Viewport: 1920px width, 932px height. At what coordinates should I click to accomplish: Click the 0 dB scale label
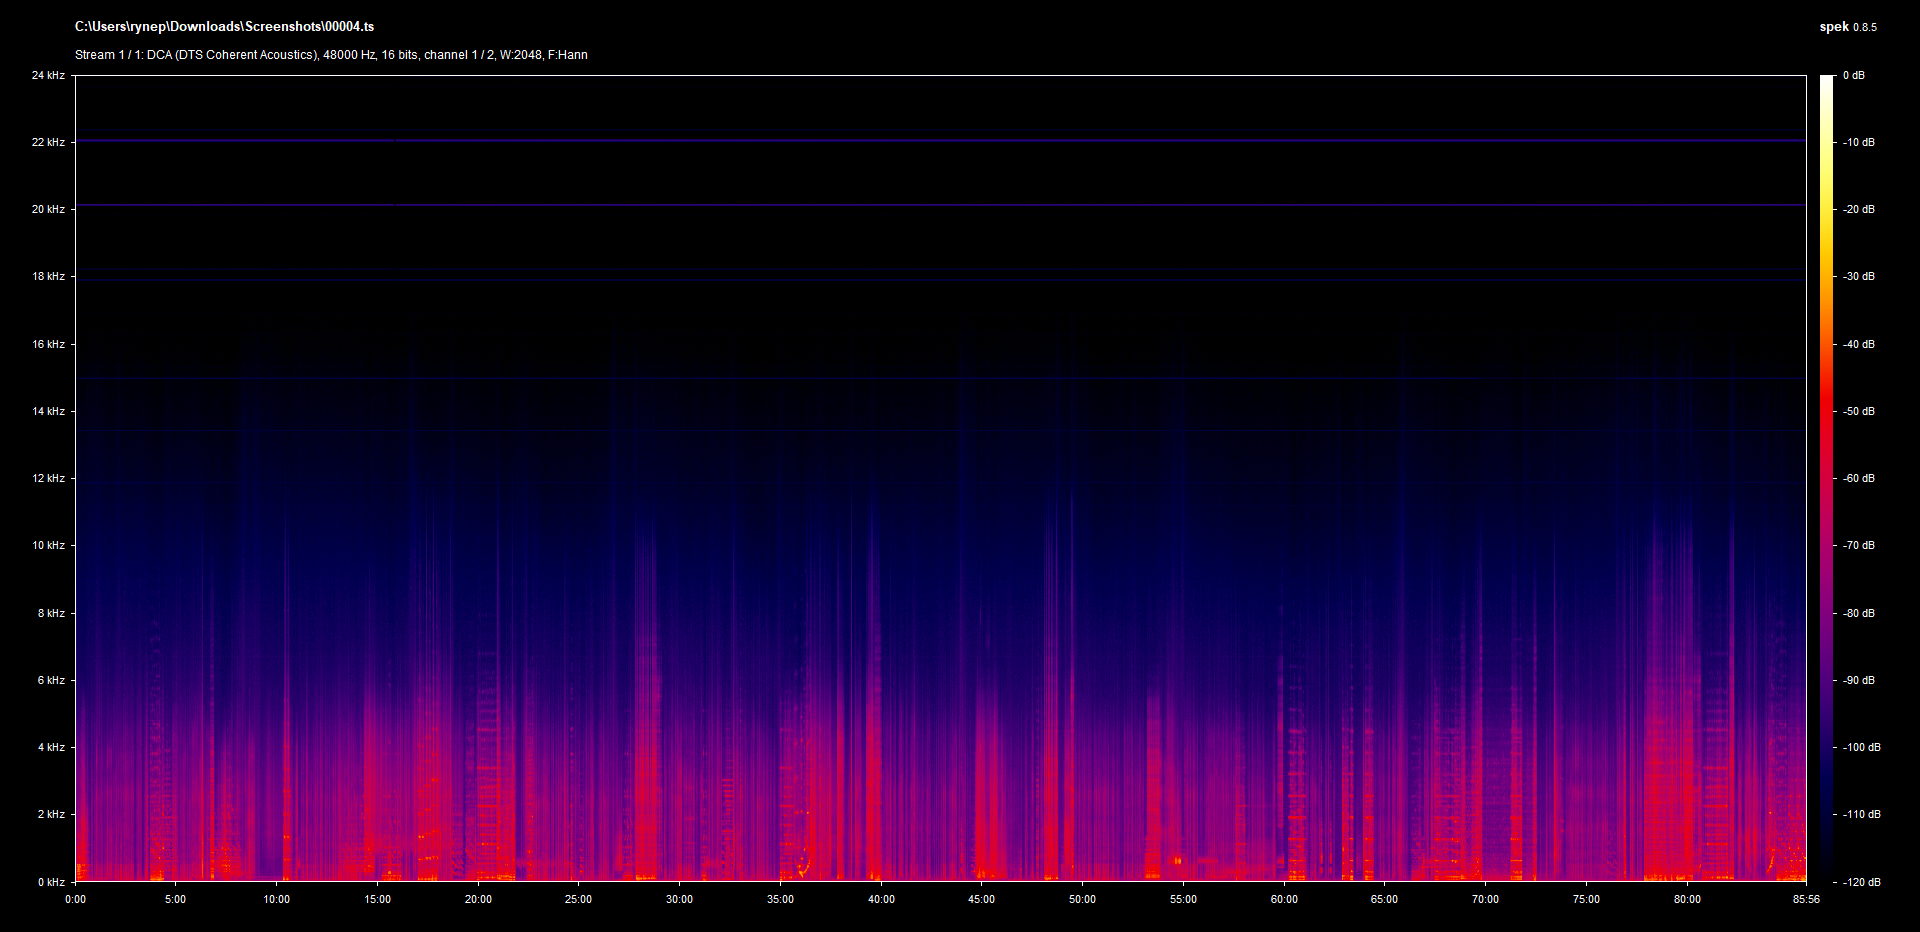coord(1854,75)
